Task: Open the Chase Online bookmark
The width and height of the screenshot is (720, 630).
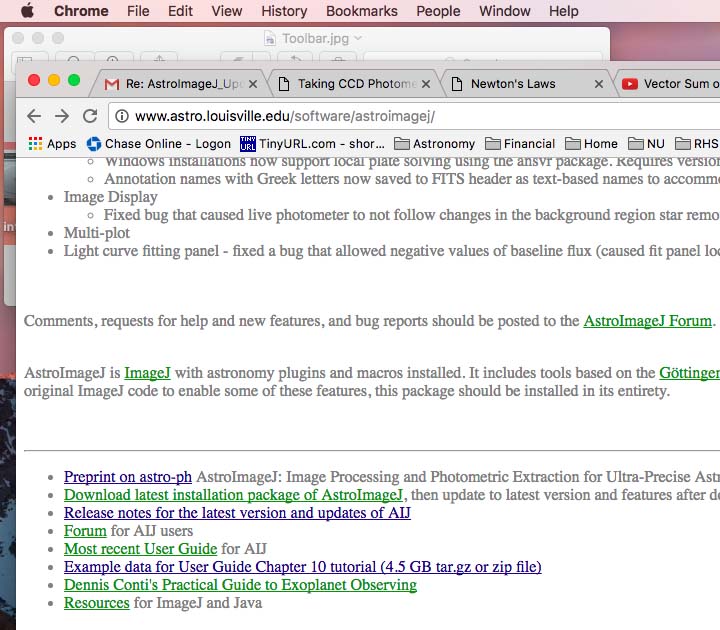Action: tap(159, 144)
